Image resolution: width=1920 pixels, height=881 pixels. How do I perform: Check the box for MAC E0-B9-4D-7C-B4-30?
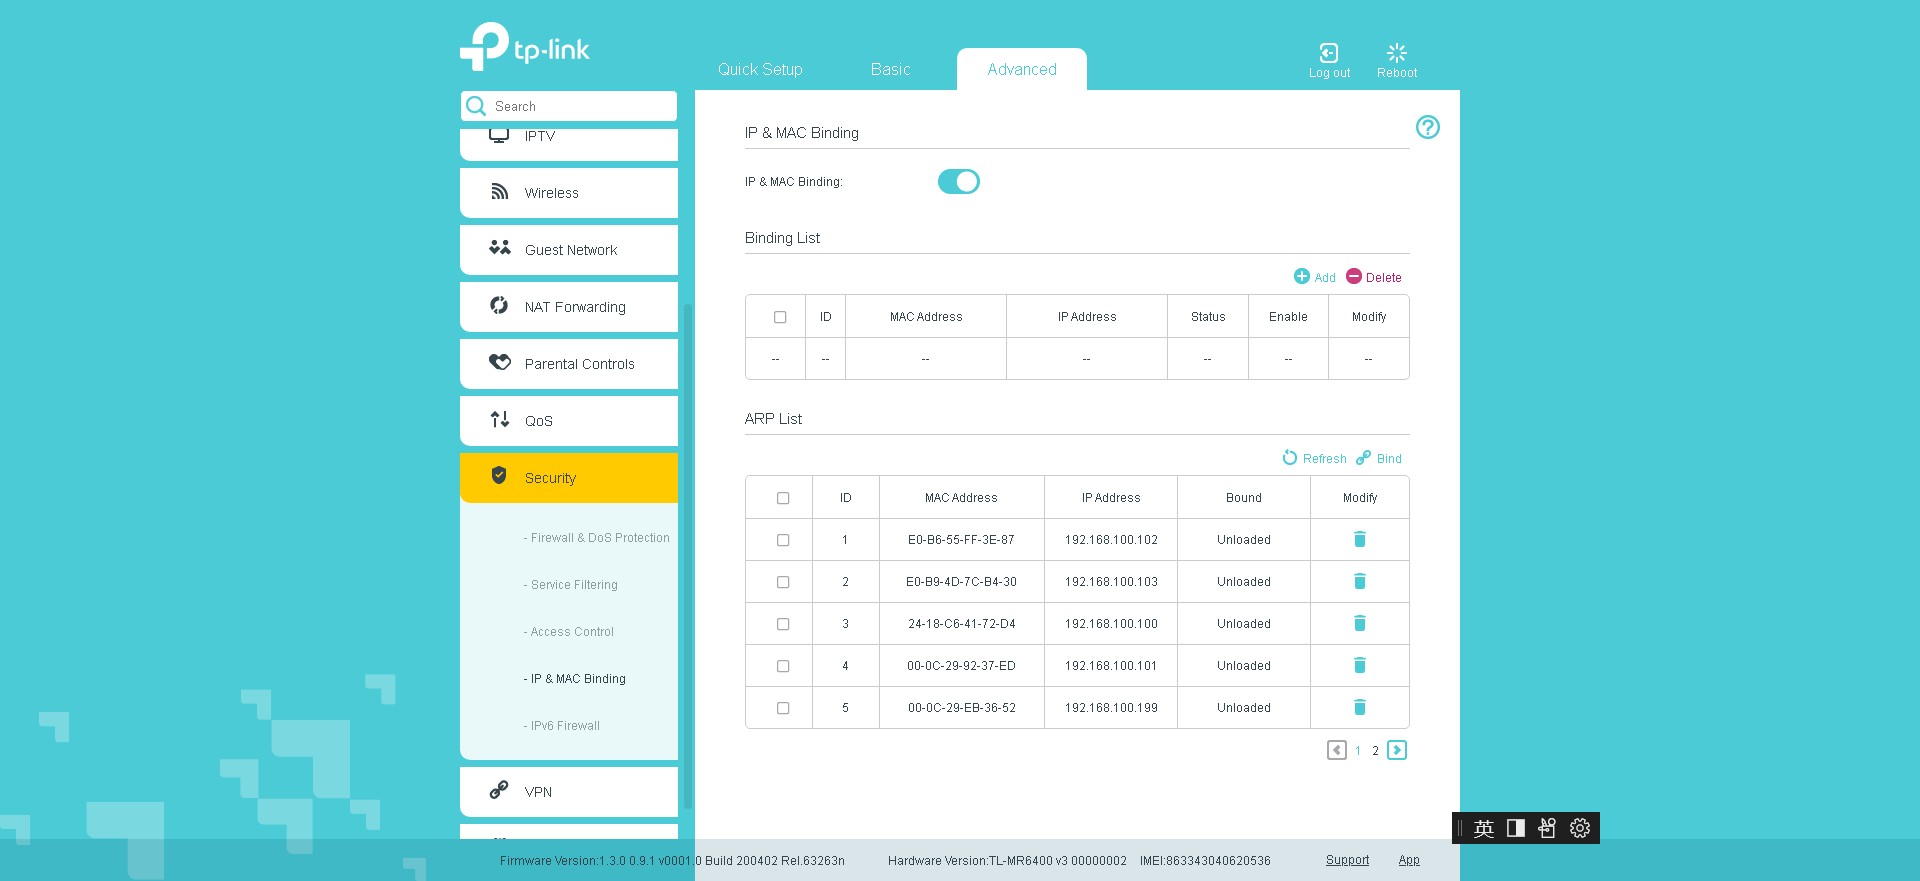pyautogui.click(x=783, y=582)
